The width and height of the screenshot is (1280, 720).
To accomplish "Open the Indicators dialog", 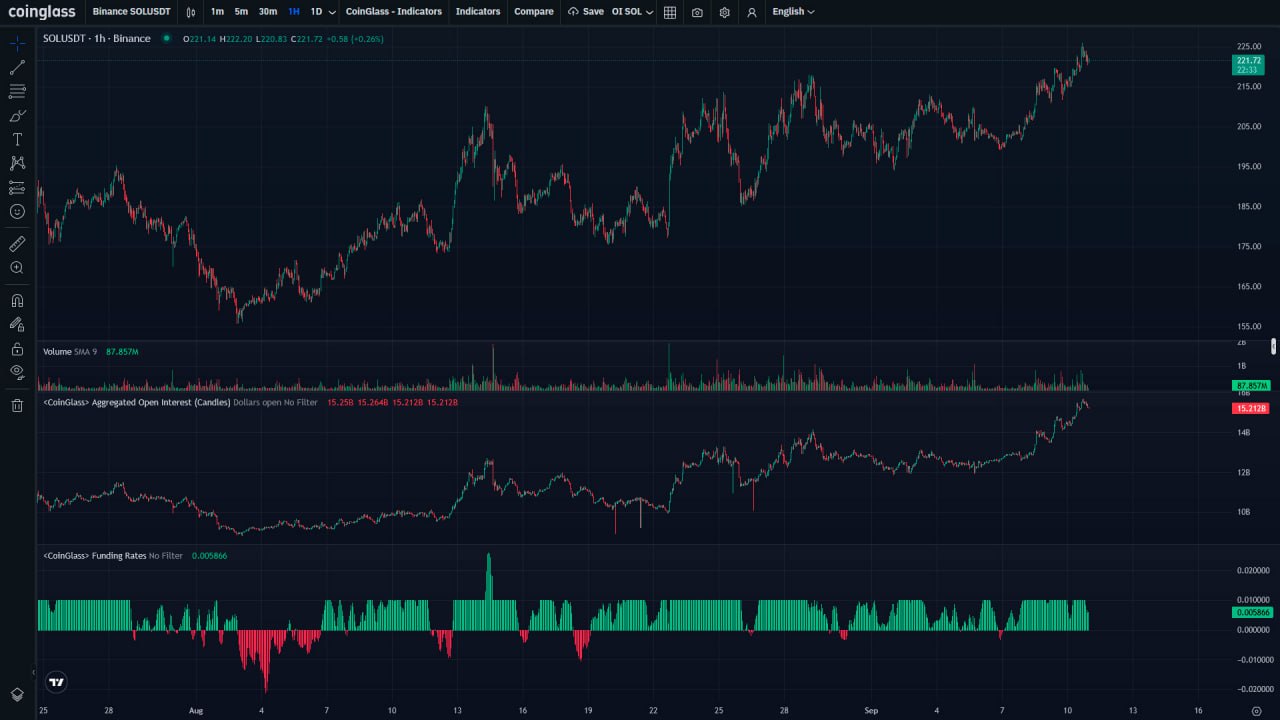I will click(478, 12).
